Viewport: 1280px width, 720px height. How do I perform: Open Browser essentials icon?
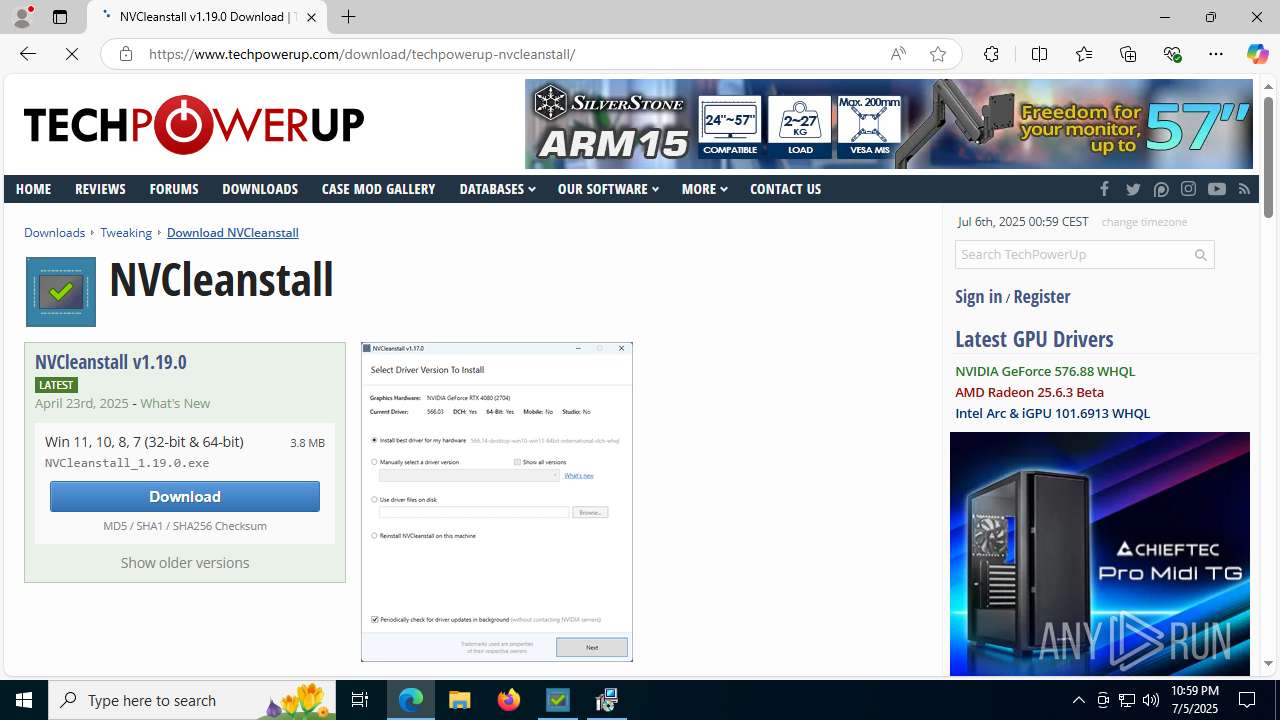point(1172,54)
